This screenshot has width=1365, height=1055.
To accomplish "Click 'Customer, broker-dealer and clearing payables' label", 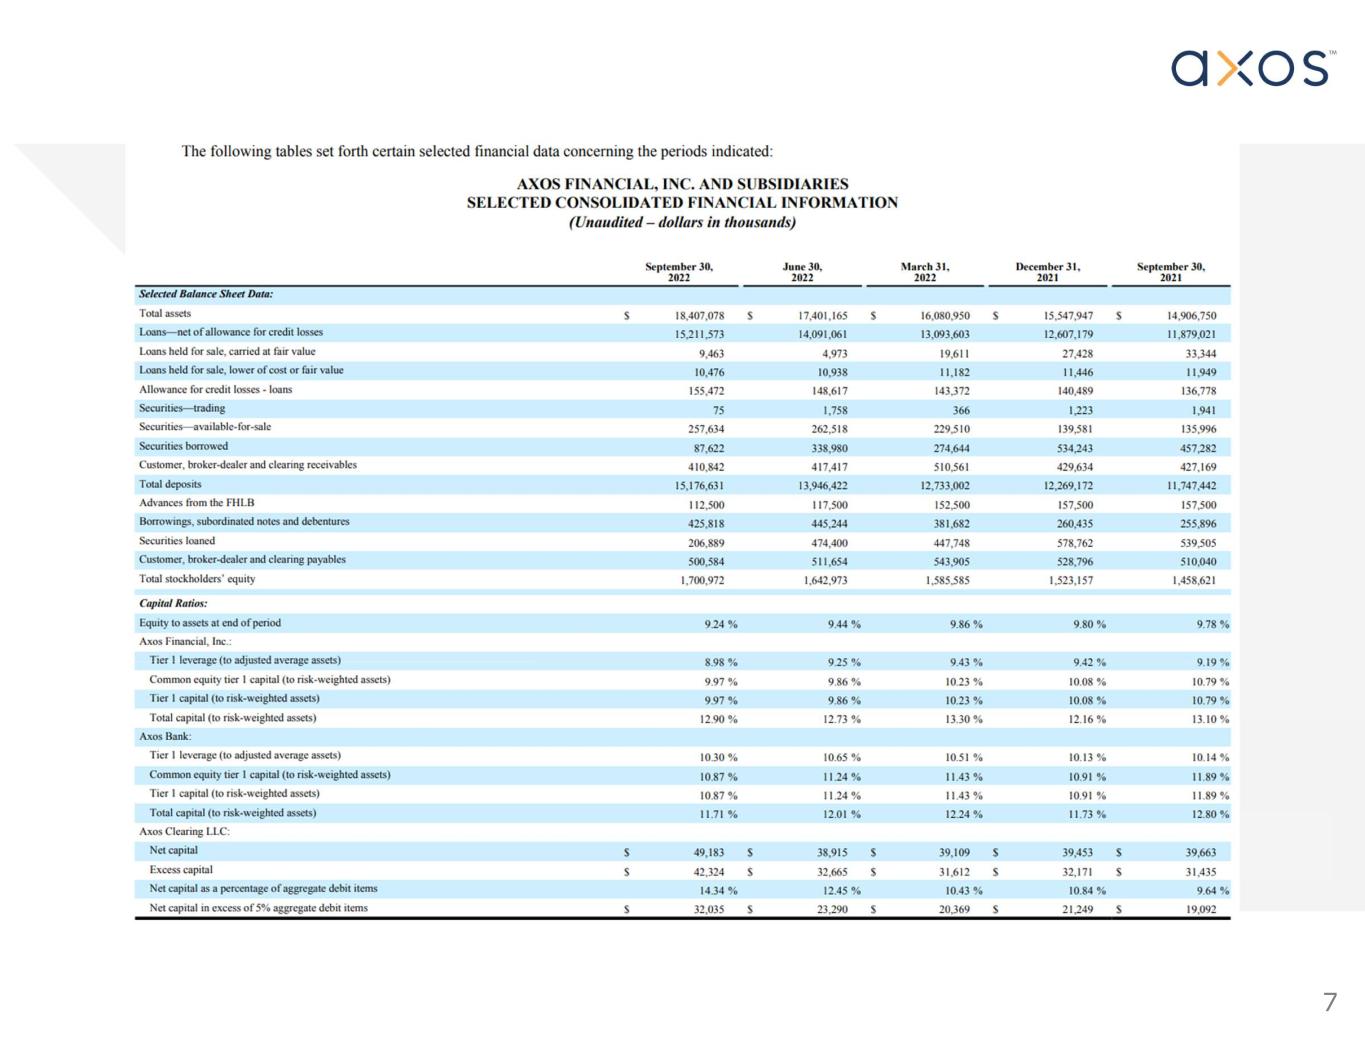I will (242, 560).
